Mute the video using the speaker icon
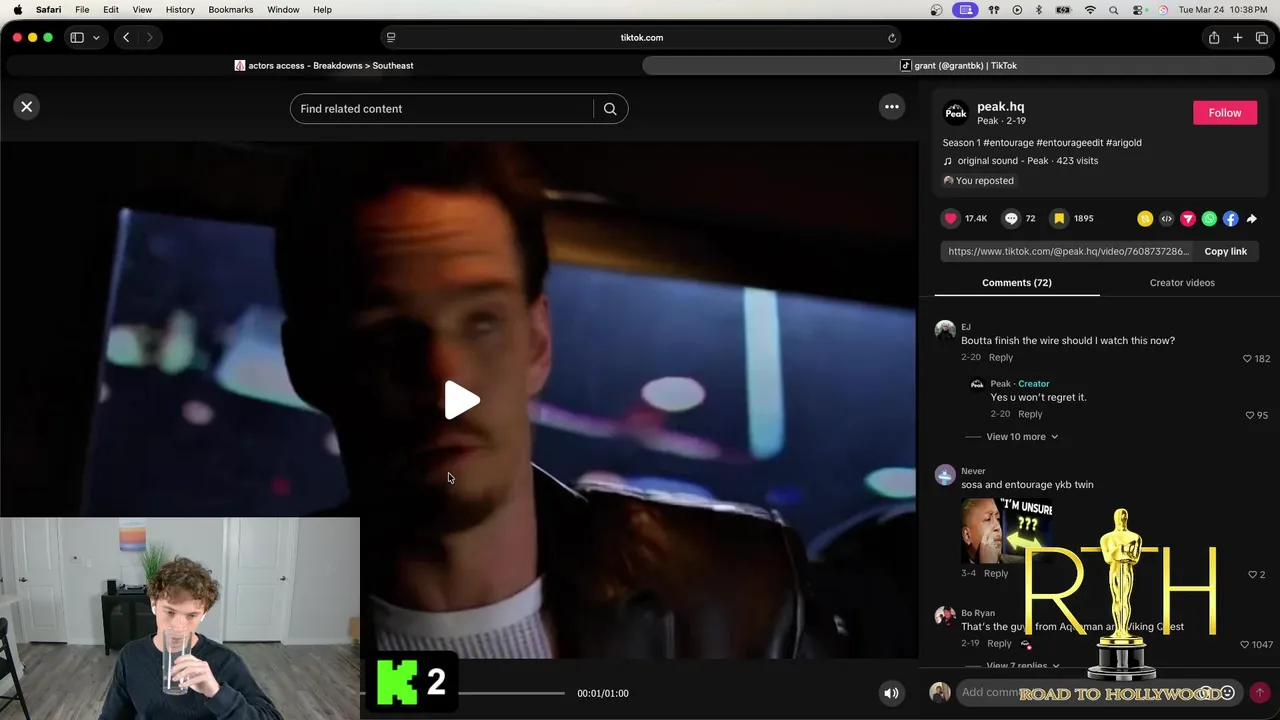This screenshot has height=720, width=1280. pyautogui.click(x=891, y=693)
